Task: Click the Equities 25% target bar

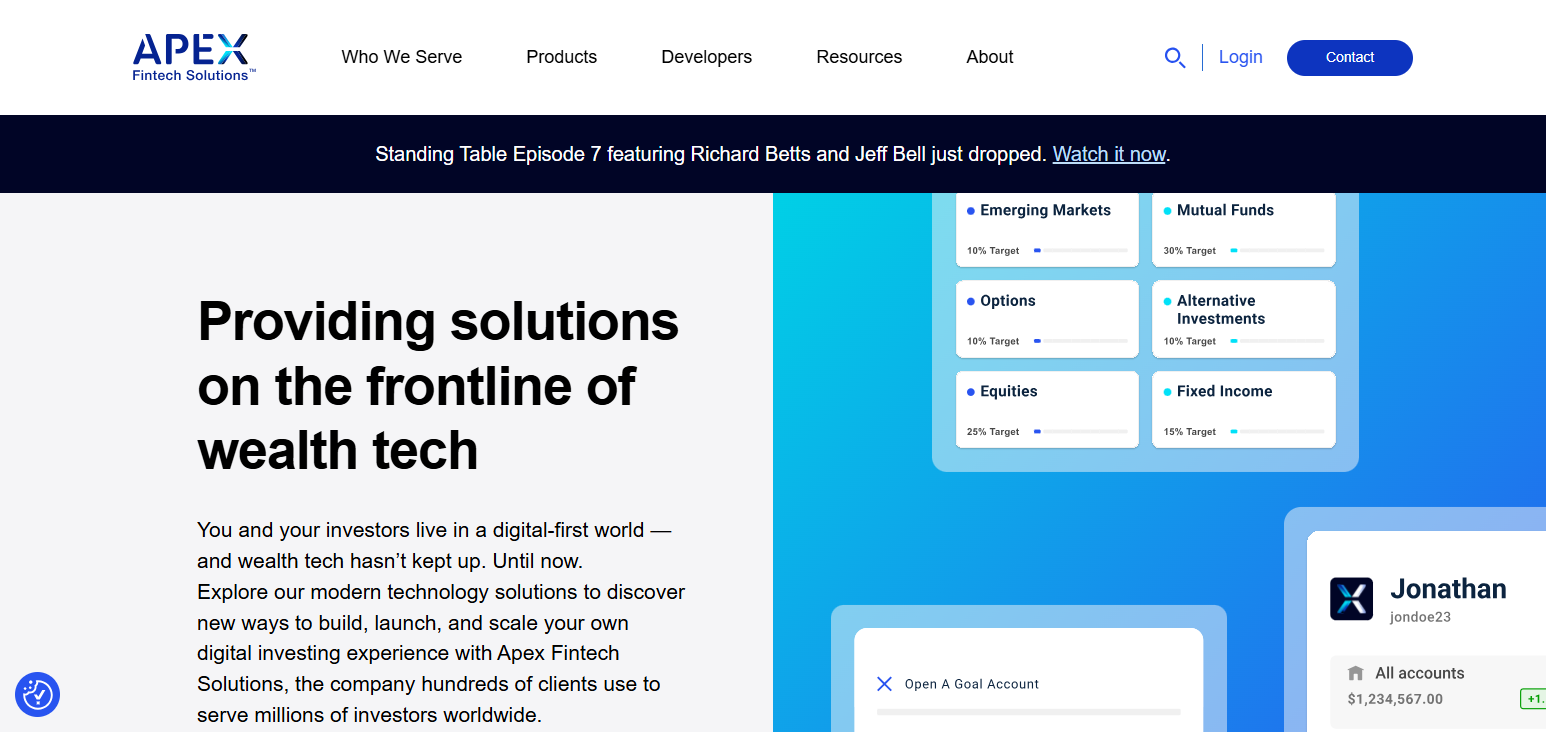Action: pos(1081,431)
